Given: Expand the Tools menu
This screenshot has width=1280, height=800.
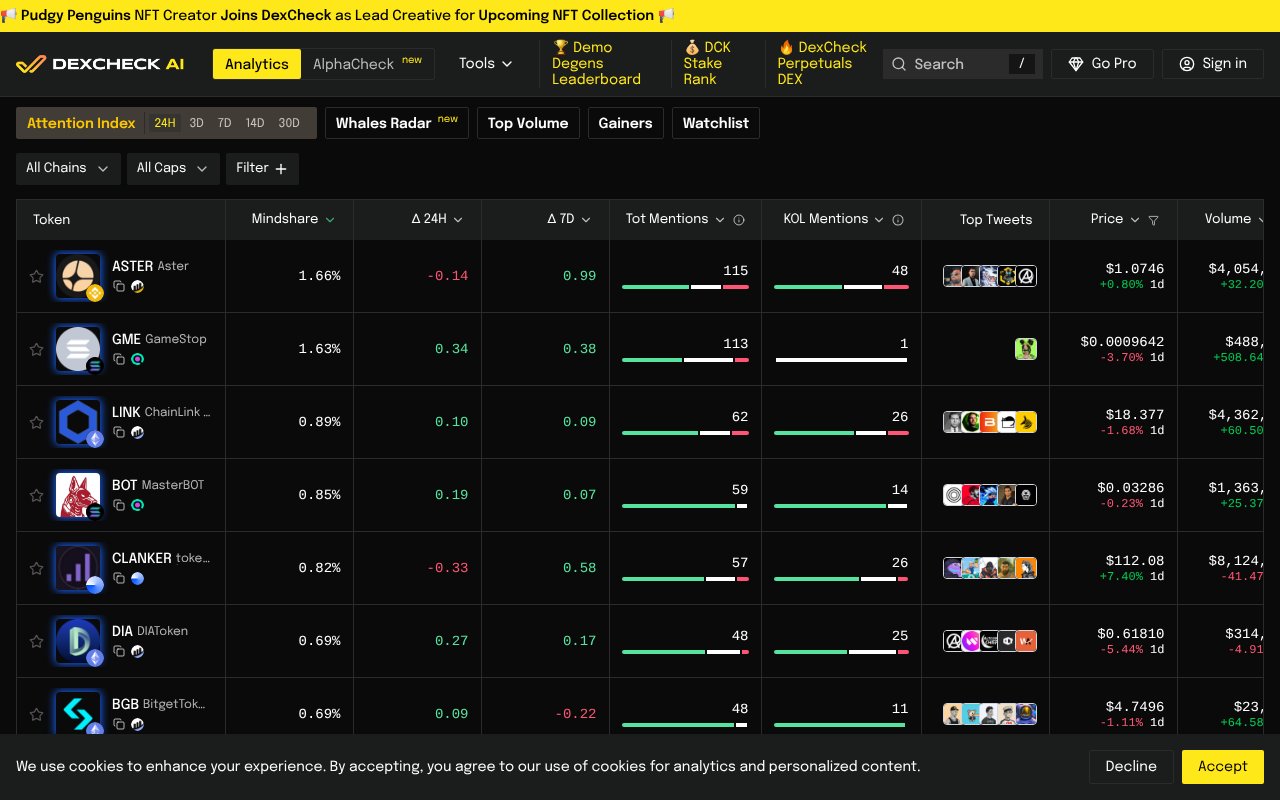Looking at the screenshot, I should pos(485,63).
